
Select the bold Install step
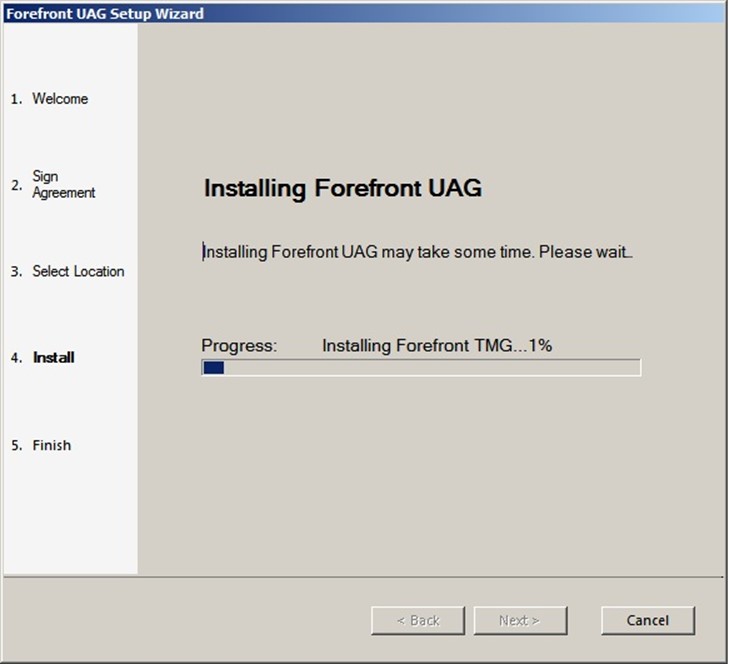(x=53, y=357)
